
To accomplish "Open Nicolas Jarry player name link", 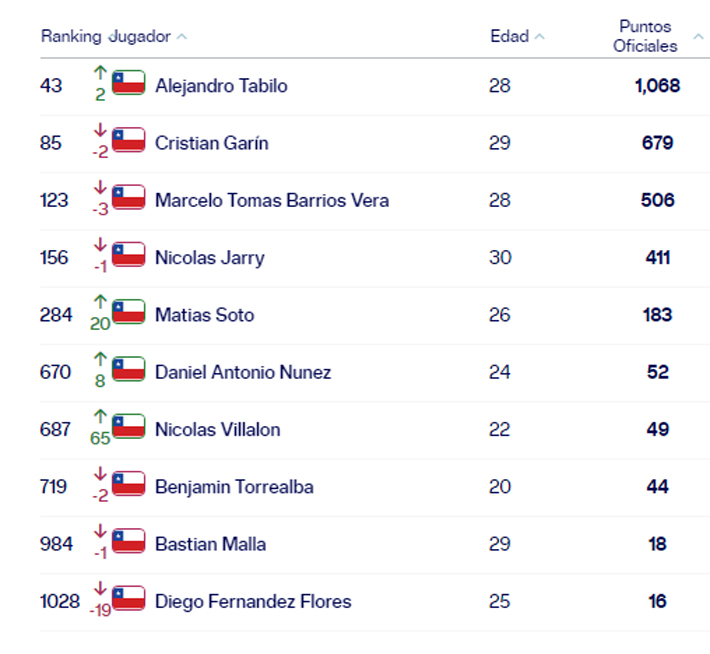I will tap(210, 258).
